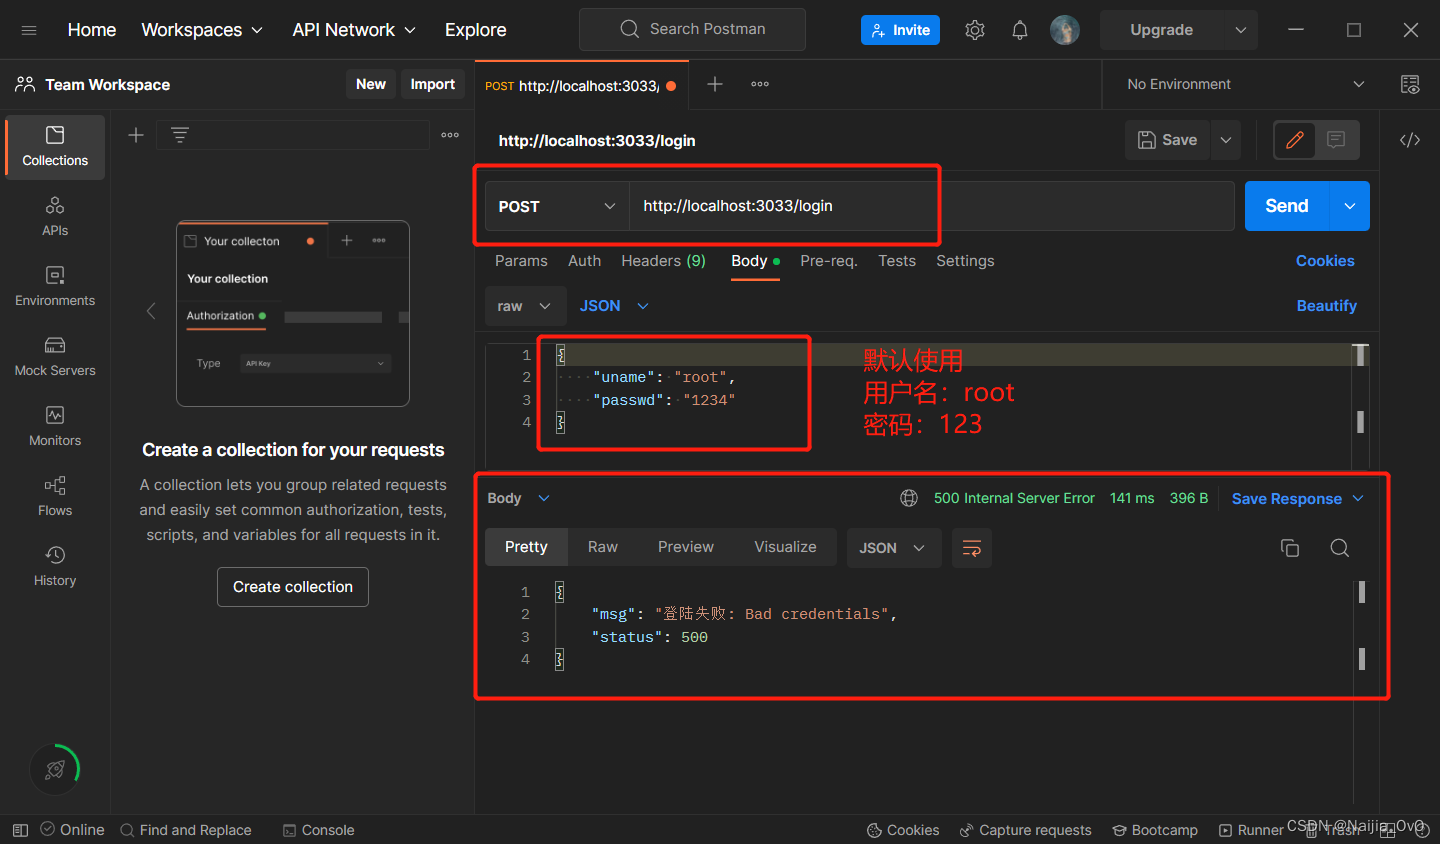1440x844 pixels.
Task: Open the Cookies link
Action: coord(1325,261)
